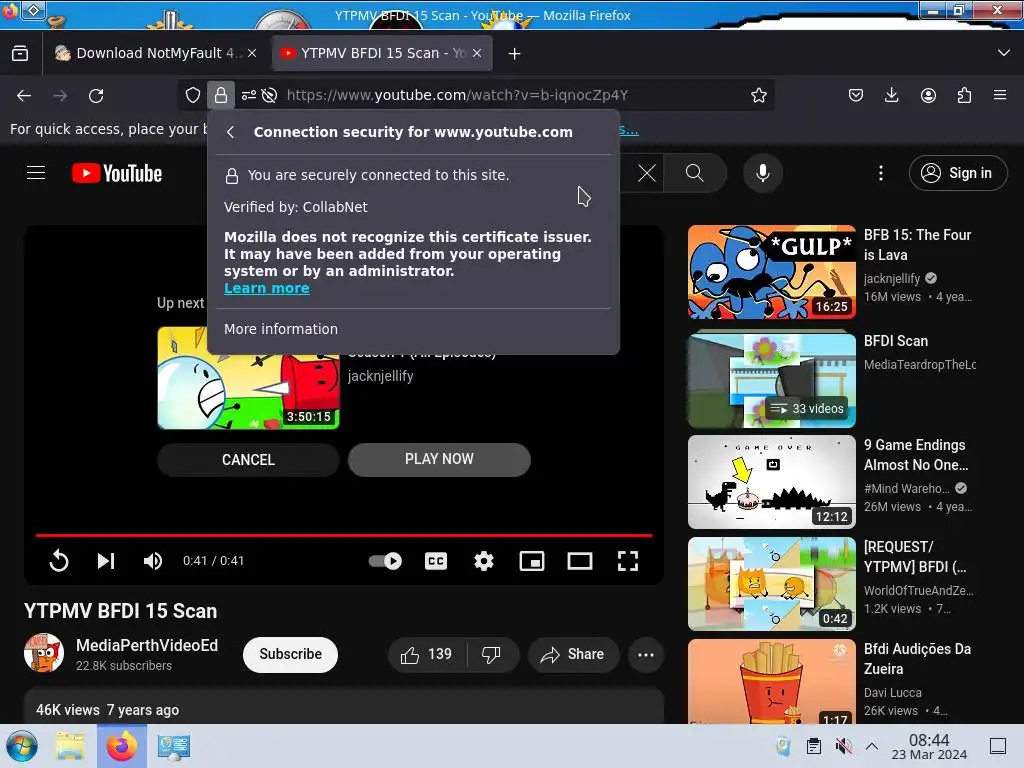This screenshot has width=1024, height=768.
Task: Start voice search with the microphone
Action: pyautogui.click(x=762, y=173)
